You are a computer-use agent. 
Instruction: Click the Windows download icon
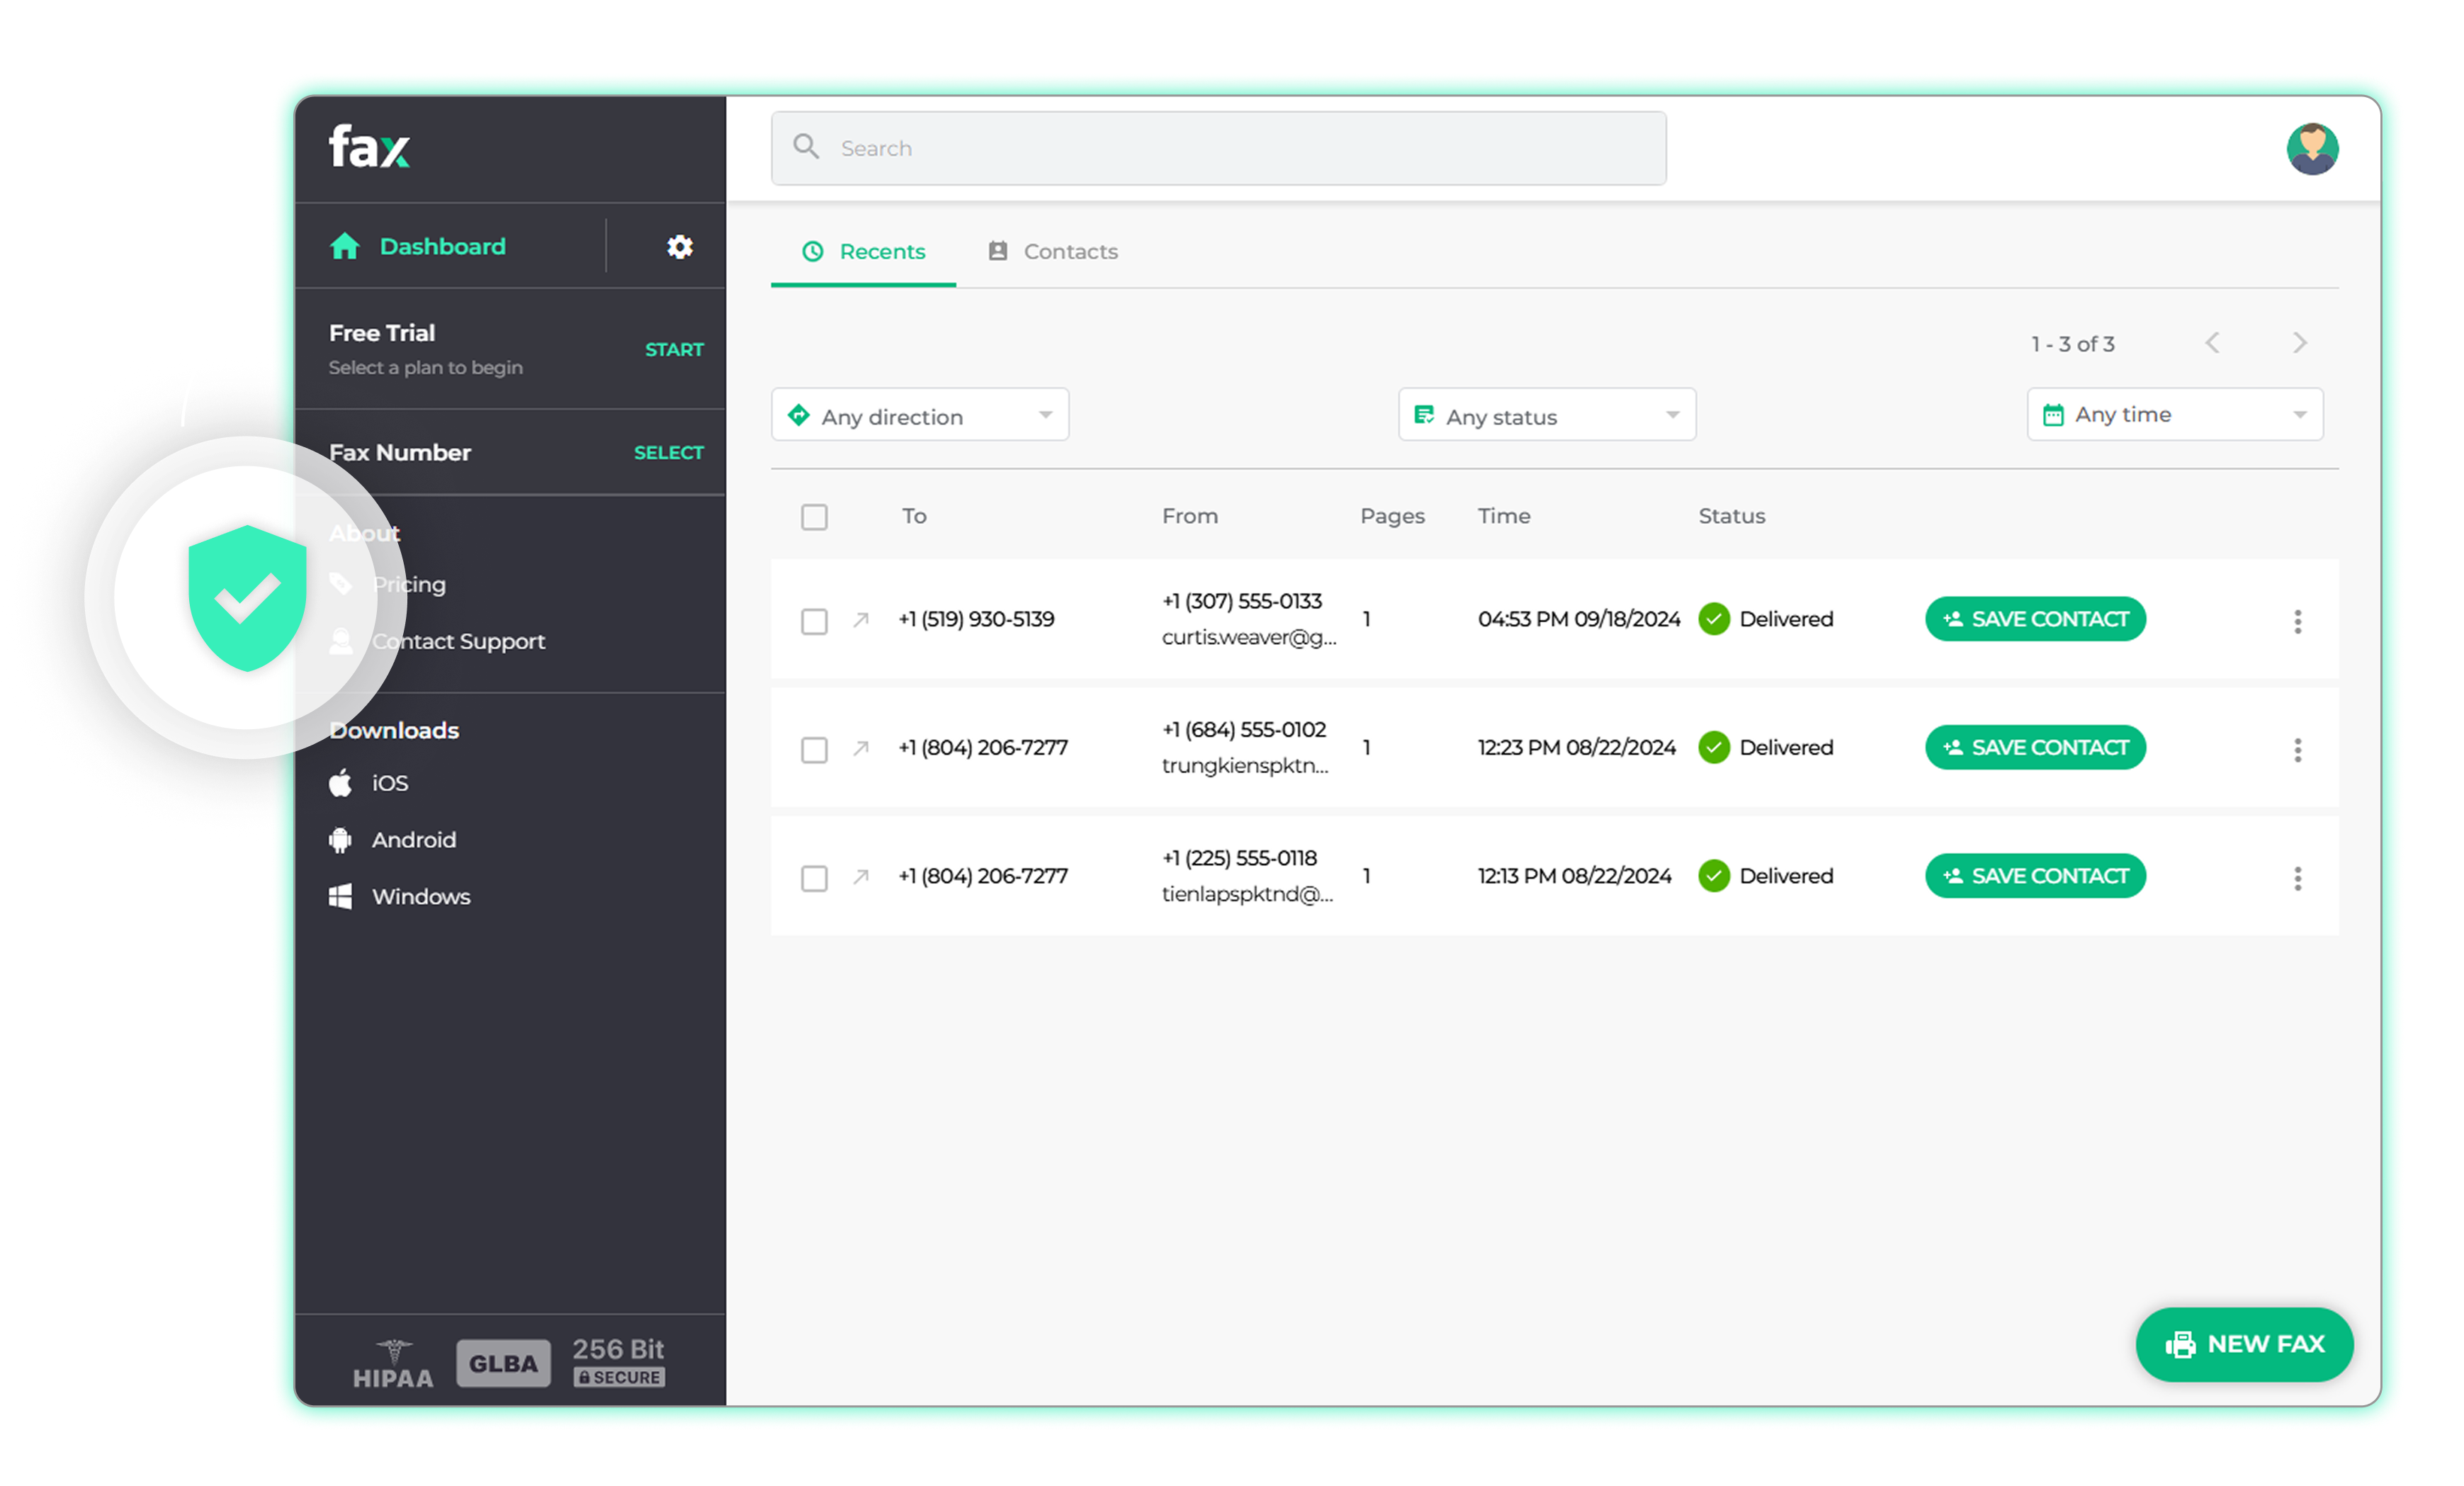tap(341, 896)
